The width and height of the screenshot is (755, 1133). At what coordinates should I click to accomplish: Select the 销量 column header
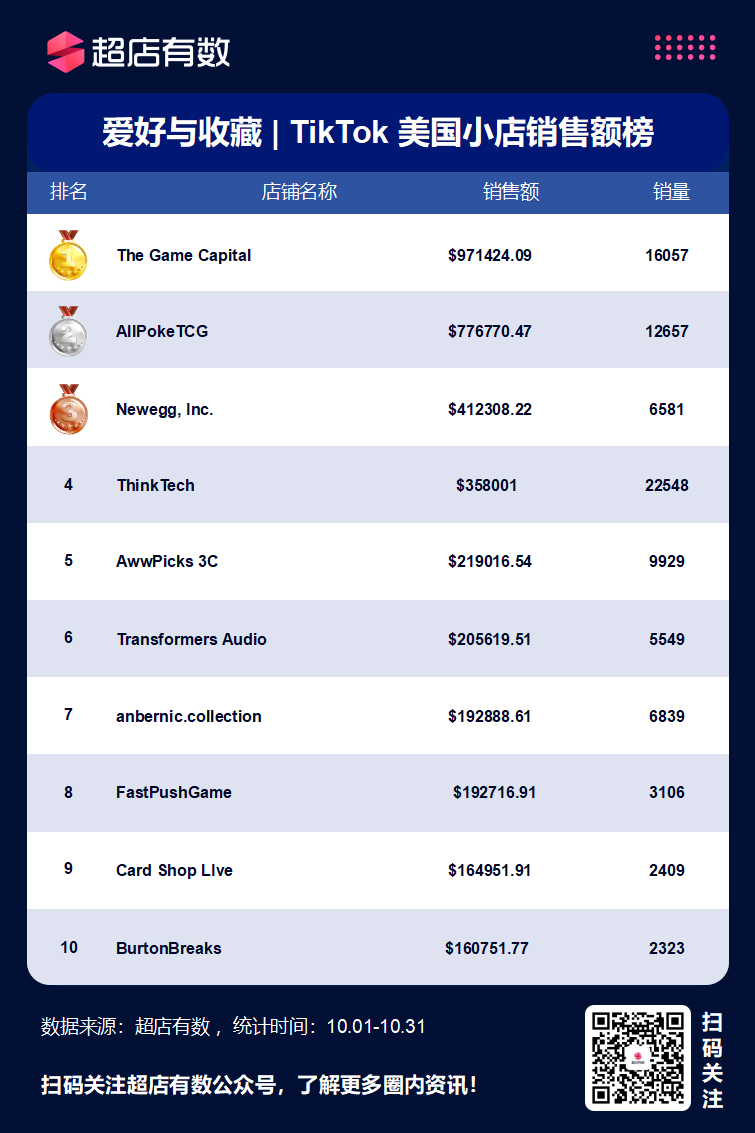point(672,191)
